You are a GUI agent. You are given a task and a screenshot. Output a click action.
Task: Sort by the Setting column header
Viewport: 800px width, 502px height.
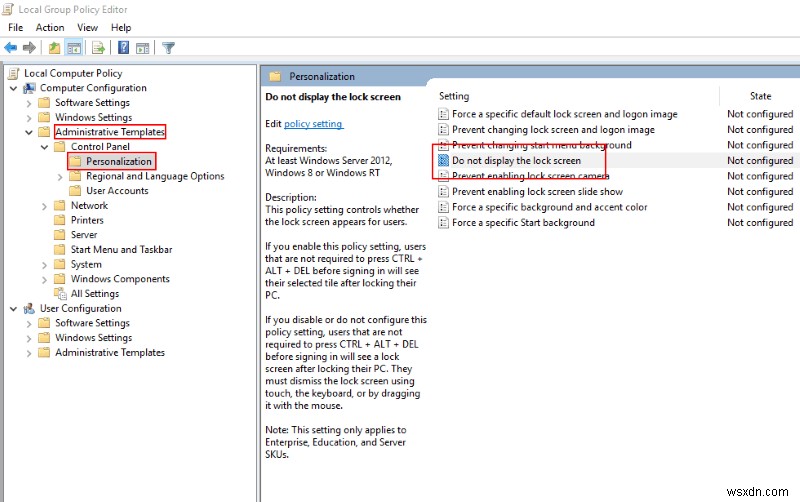[454, 96]
